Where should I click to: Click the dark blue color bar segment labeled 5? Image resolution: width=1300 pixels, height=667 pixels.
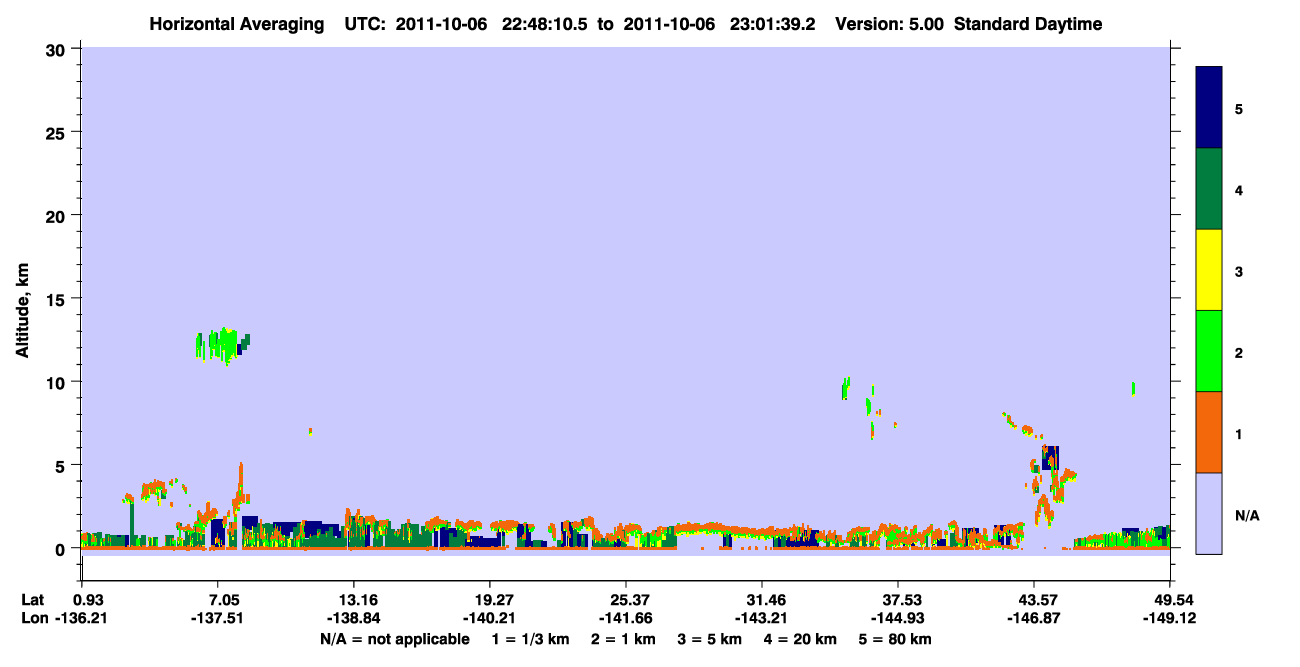coord(1209,108)
